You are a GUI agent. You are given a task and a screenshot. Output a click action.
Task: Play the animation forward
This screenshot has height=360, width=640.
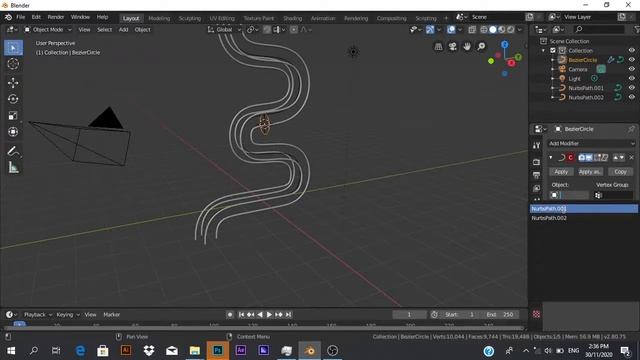[x=269, y=315]
